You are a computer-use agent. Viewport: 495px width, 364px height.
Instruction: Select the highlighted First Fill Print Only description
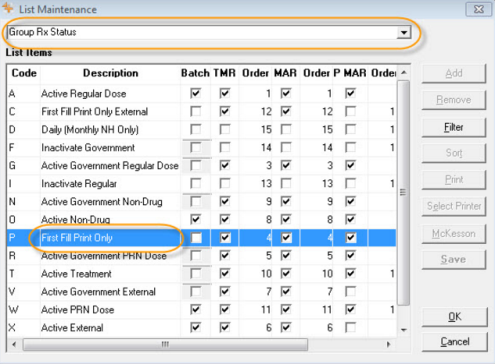[77, 238]
